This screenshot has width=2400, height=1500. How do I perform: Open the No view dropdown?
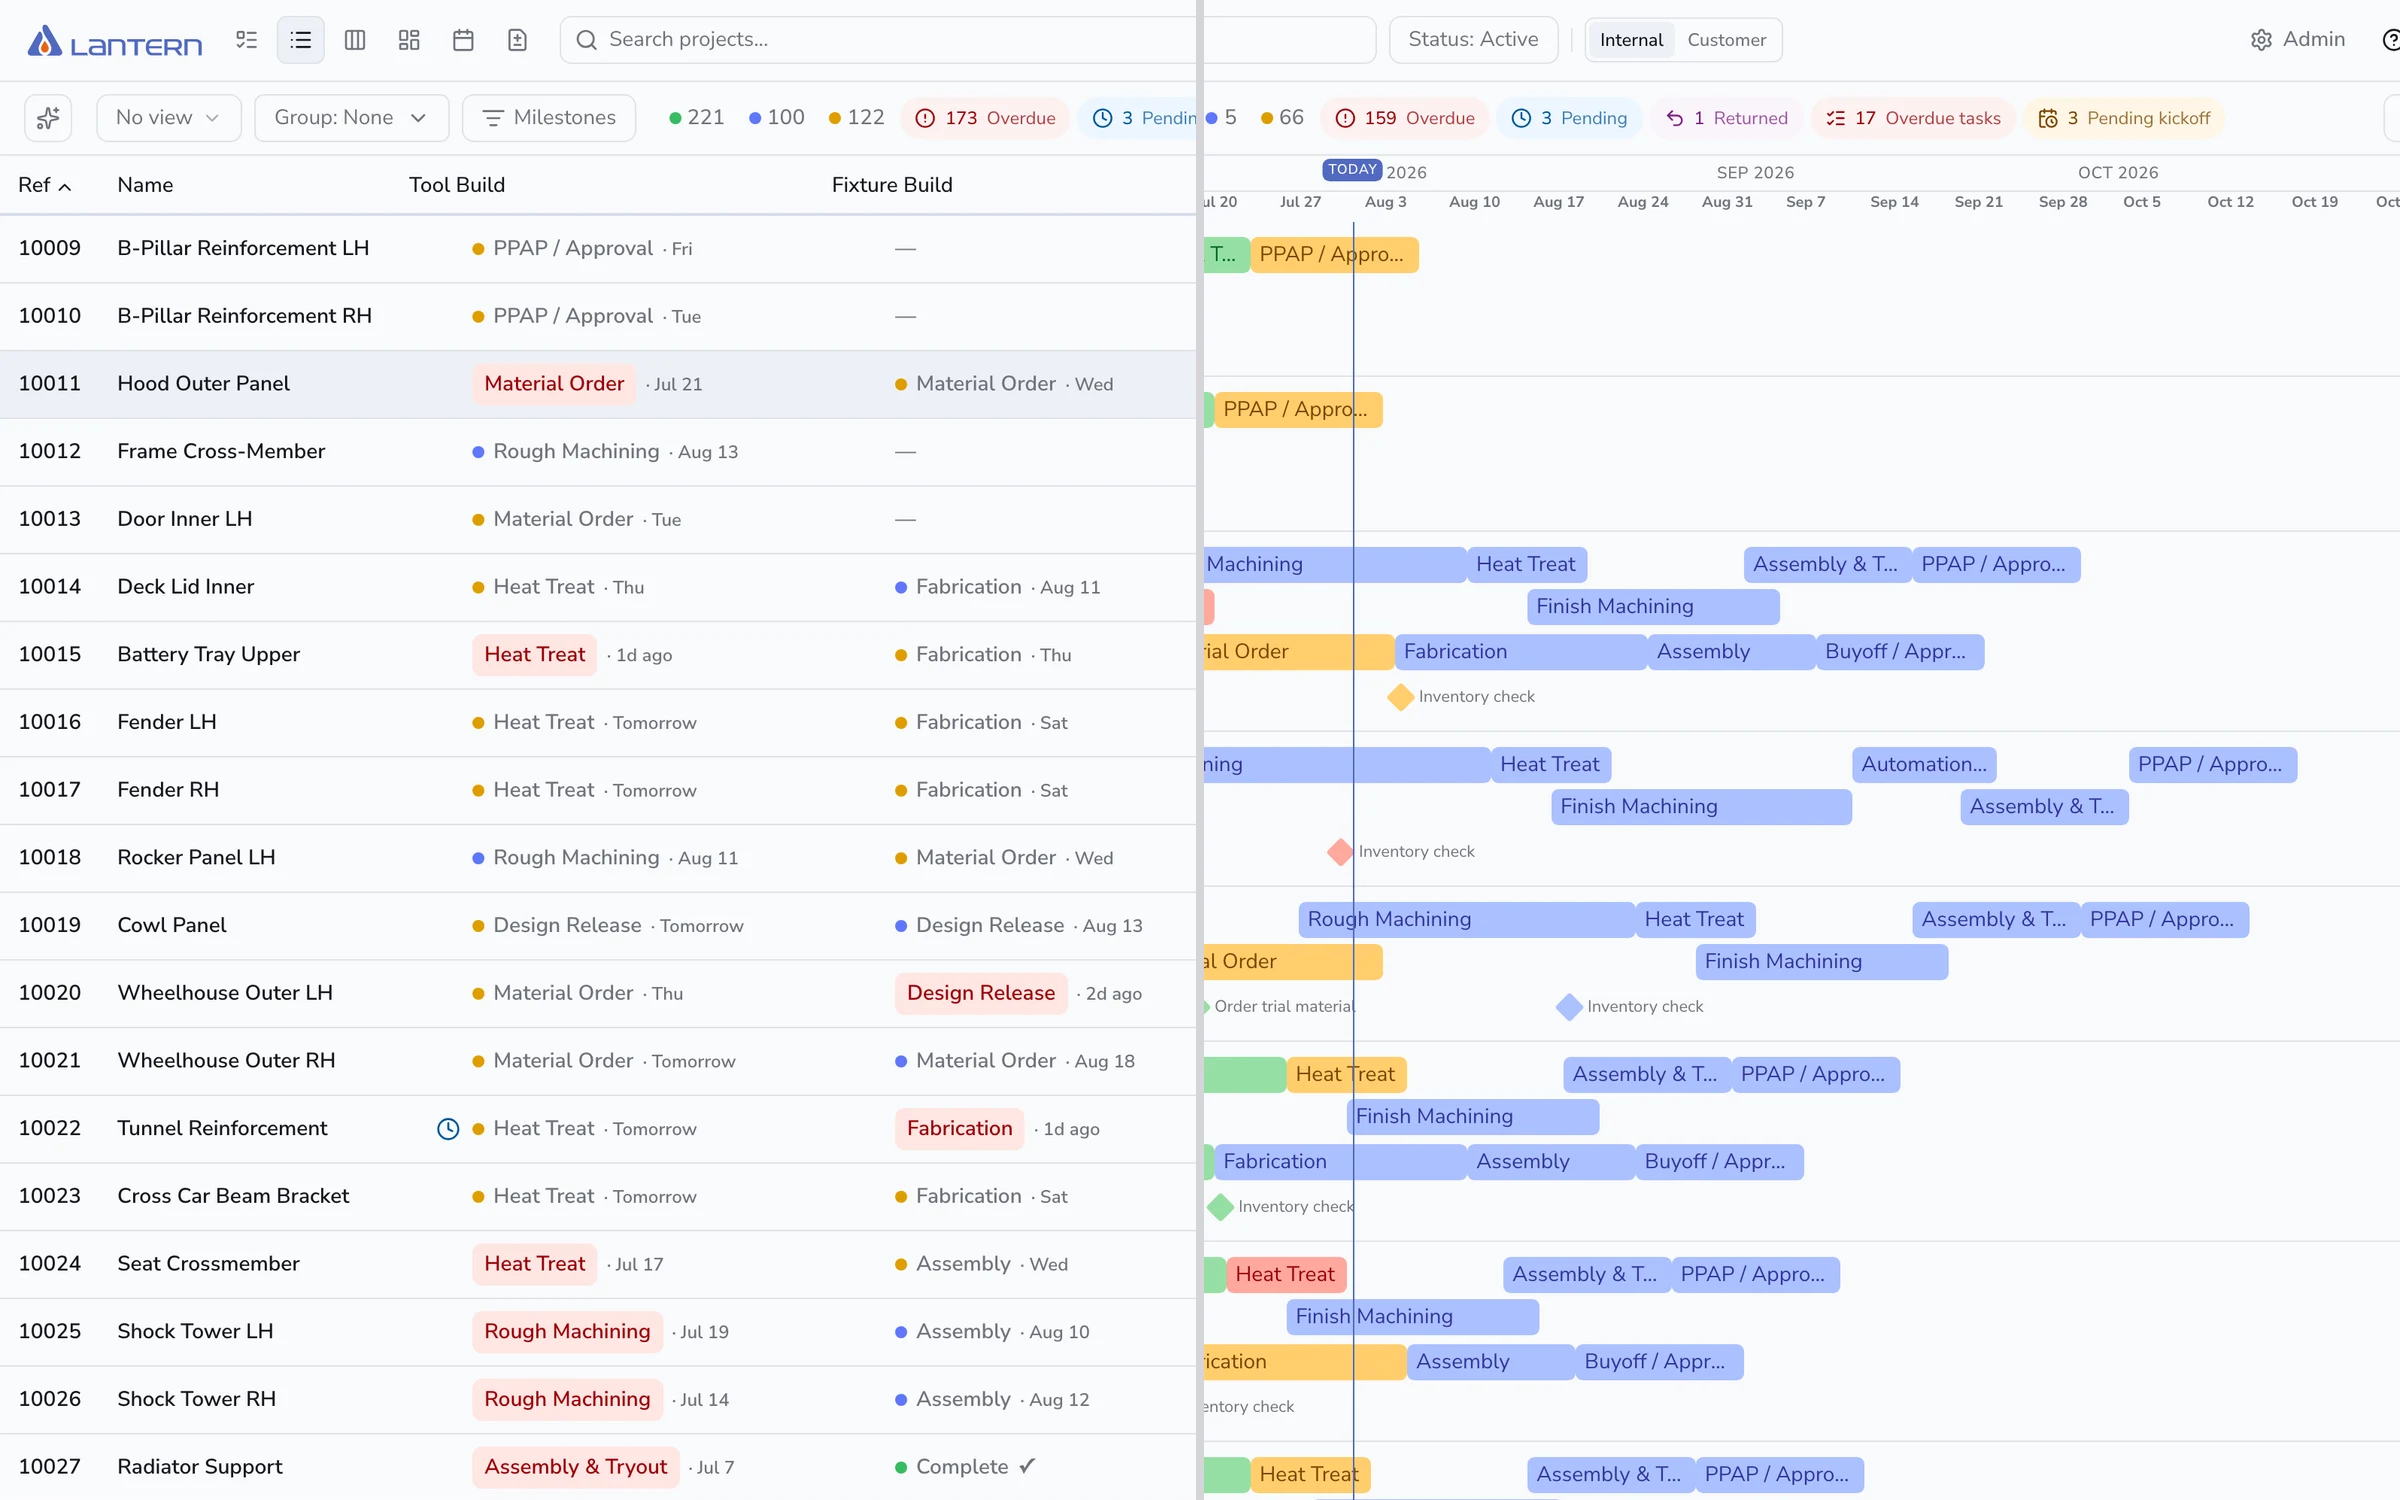(168, 118)
